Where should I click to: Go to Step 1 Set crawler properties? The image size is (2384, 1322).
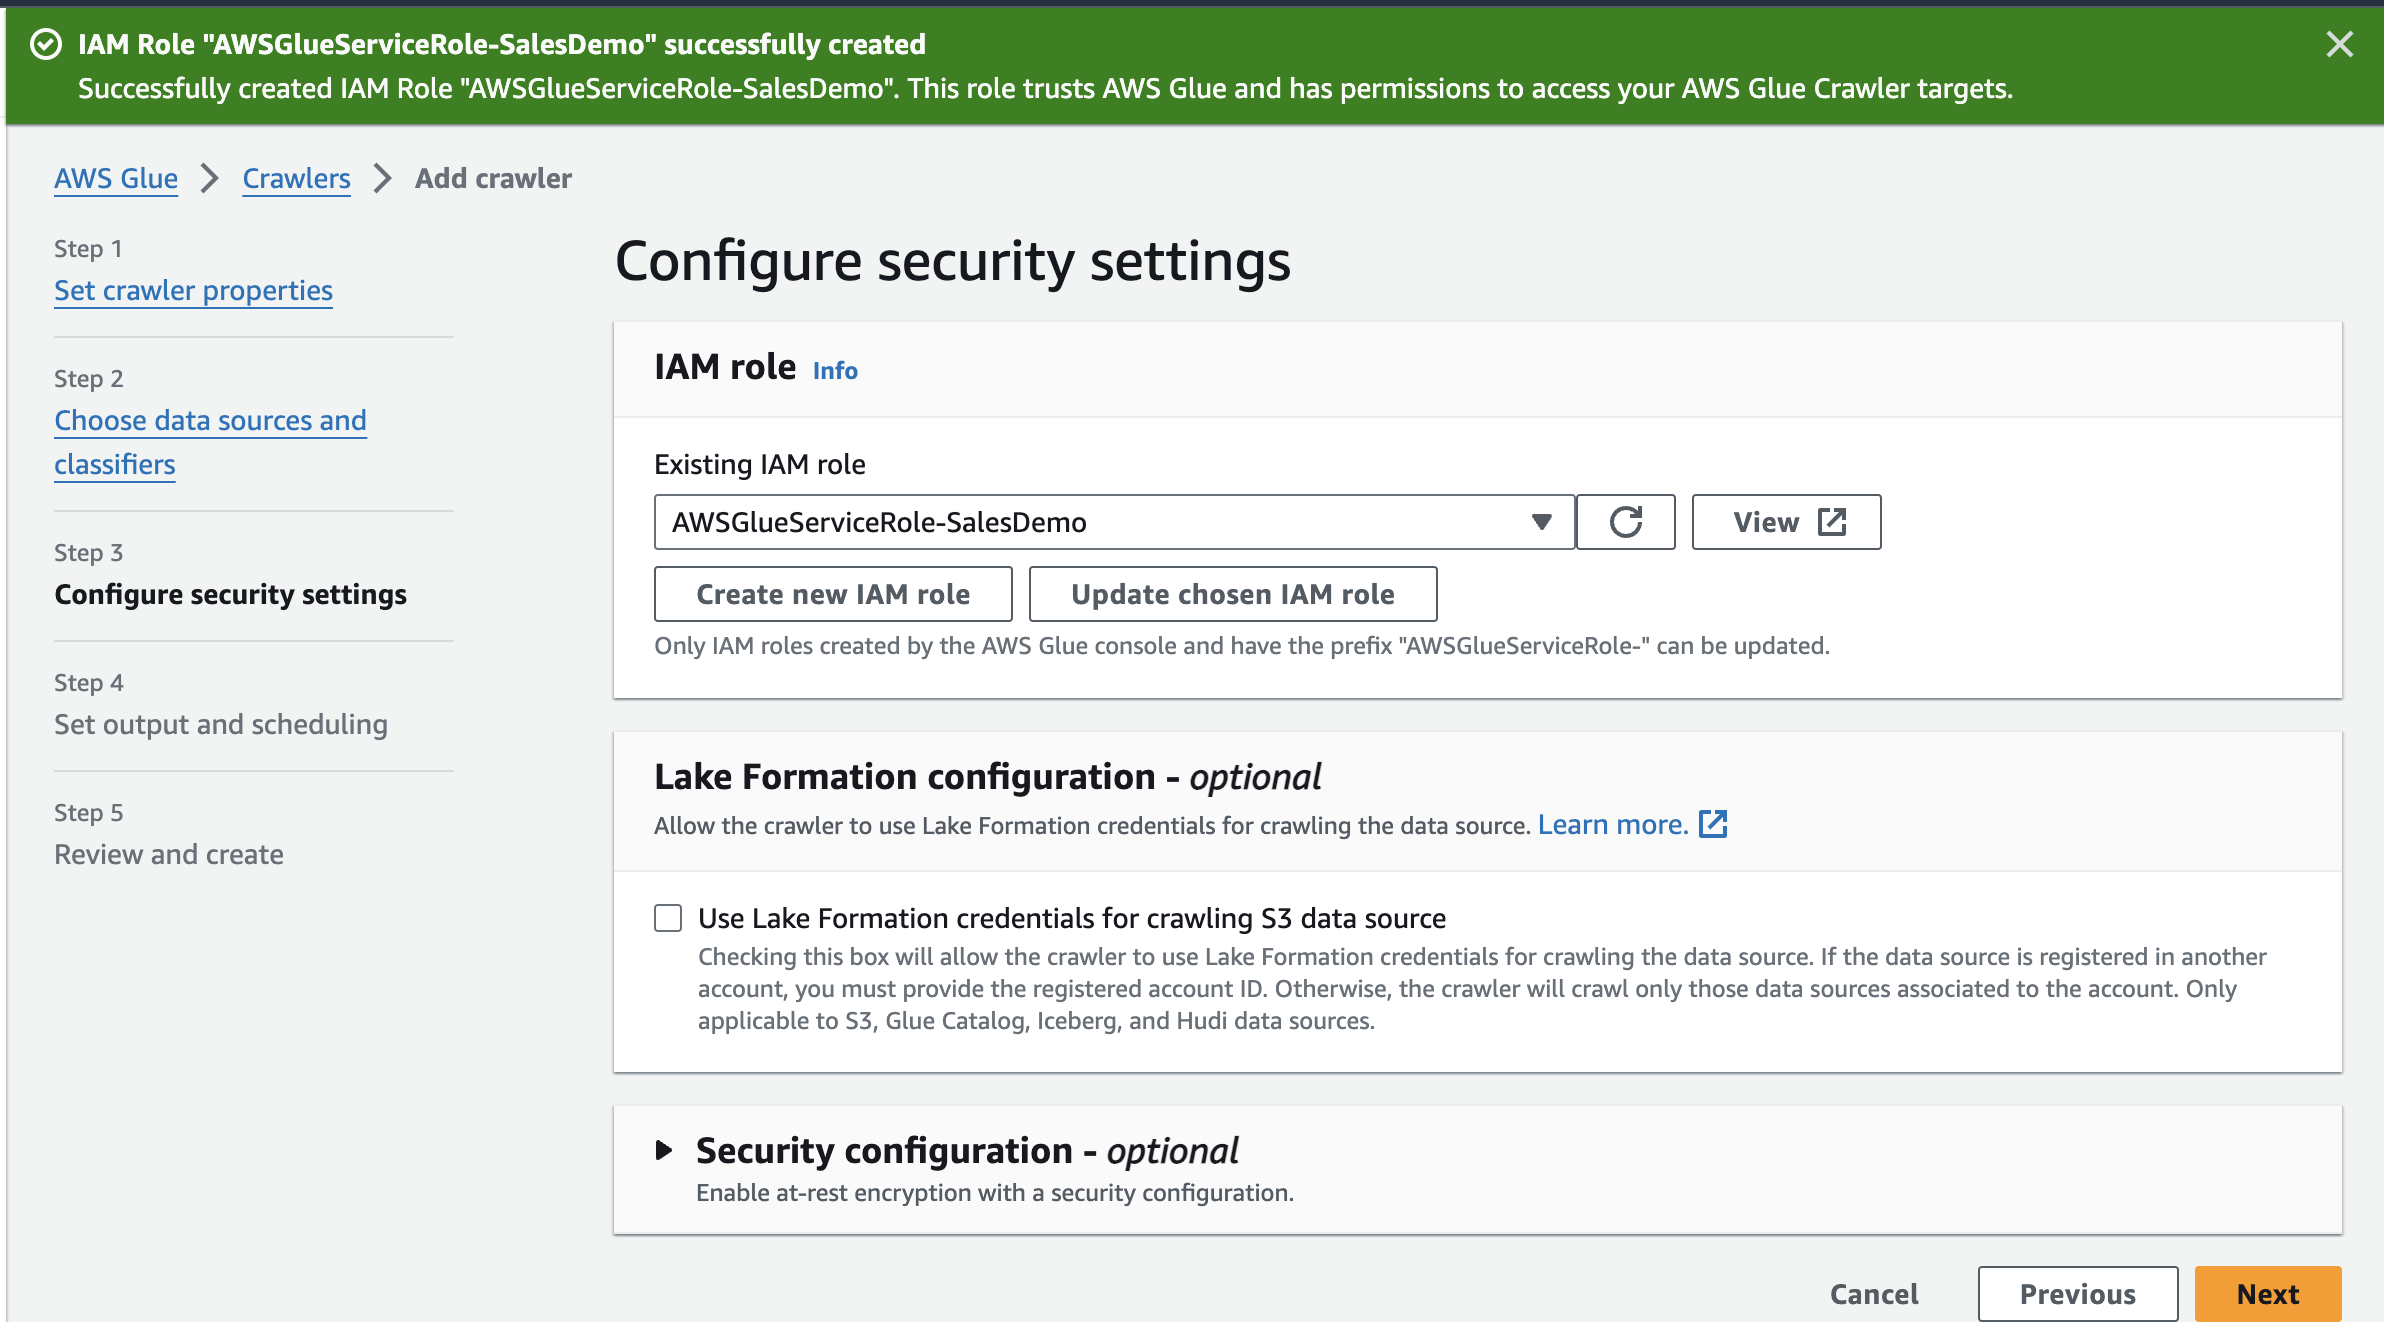193,291
